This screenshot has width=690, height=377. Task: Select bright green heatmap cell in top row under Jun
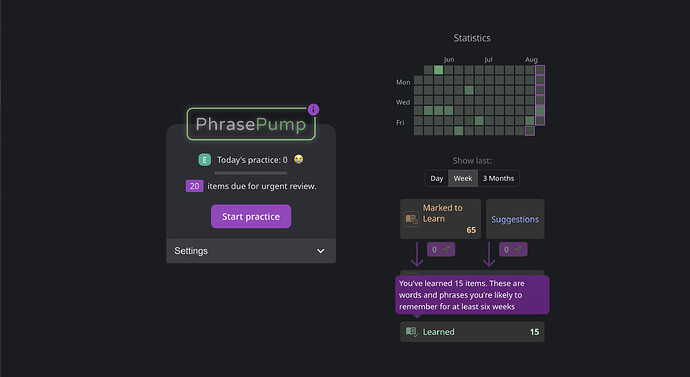[438, 70]
